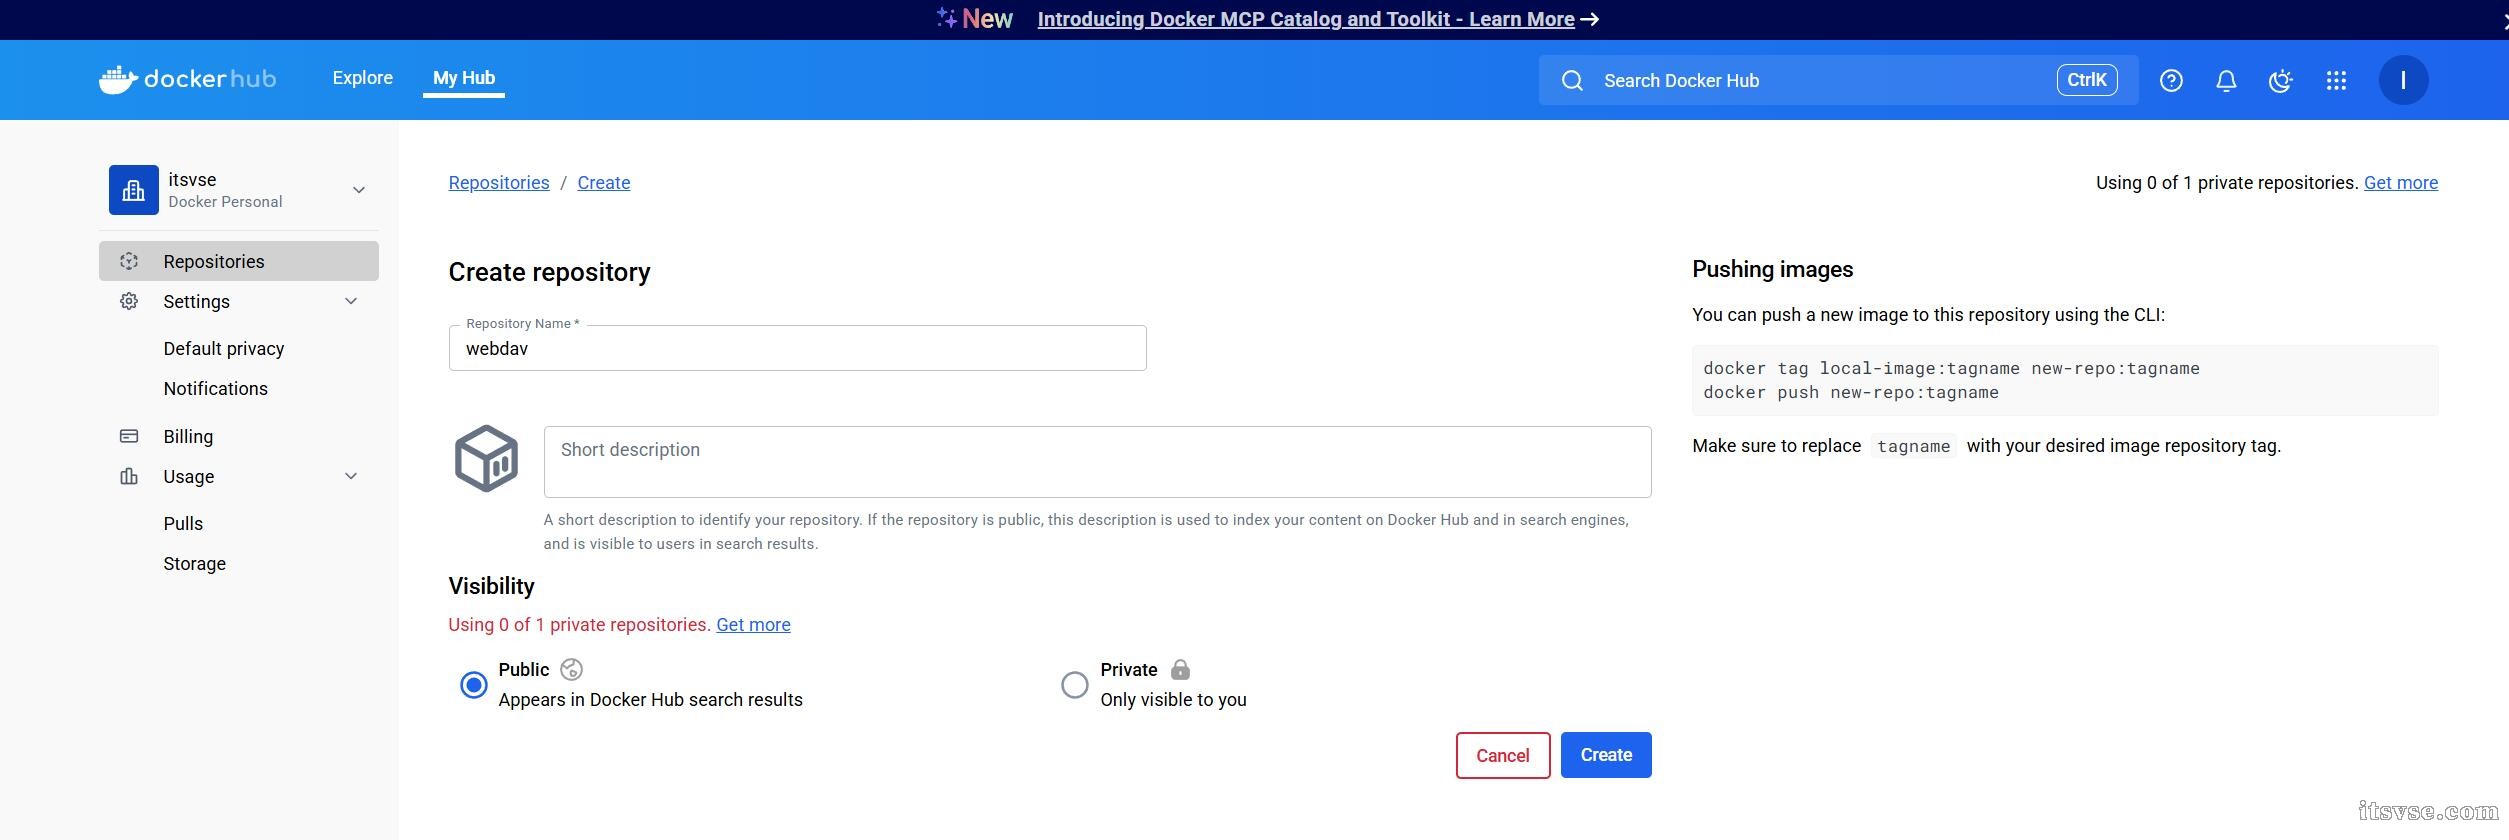Image resolution: width=2509 pixels, height=840 pixels.
Task: Open the Docker MCP Catalog Learn More link
Action: pyautogui.click(x=1306, y=19)
